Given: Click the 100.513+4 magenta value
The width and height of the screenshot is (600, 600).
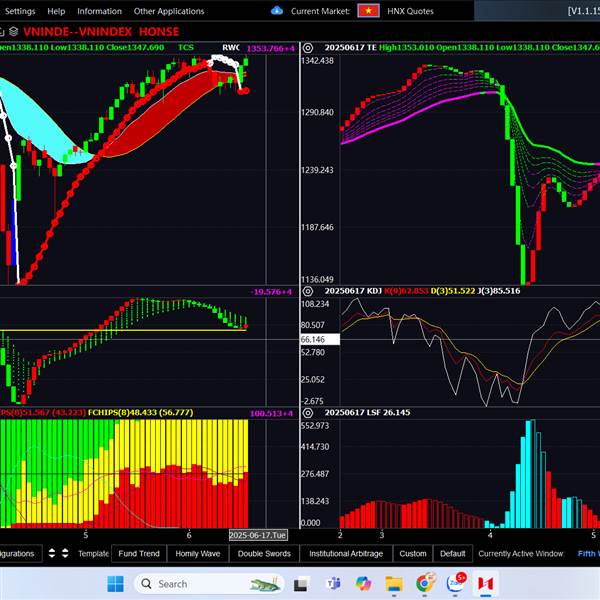Looking at the screenshot, I should pyautogui.click(x=271, y=413).
